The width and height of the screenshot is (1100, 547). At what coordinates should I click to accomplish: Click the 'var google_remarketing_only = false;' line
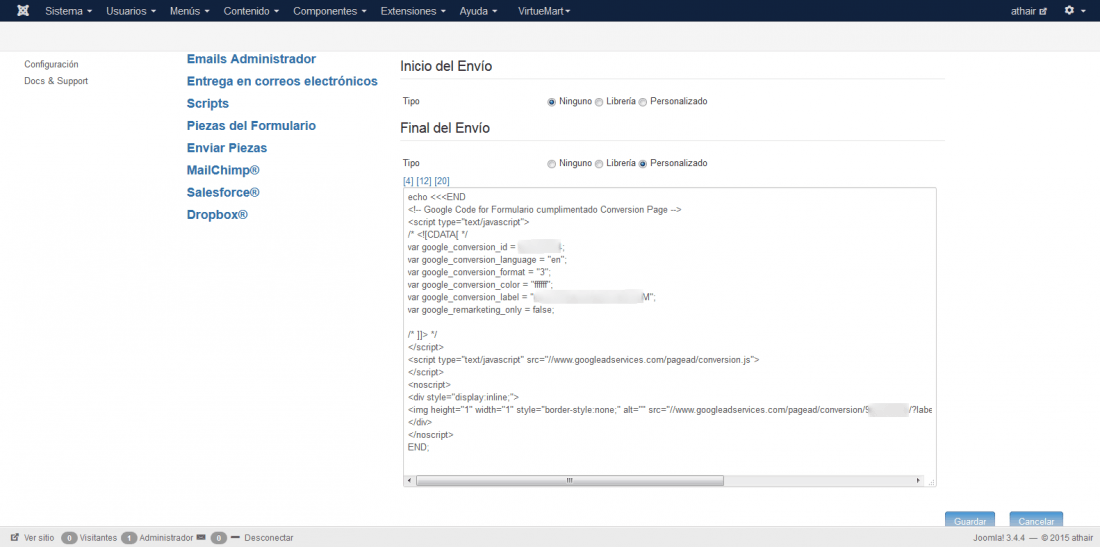tap(481, 310)
